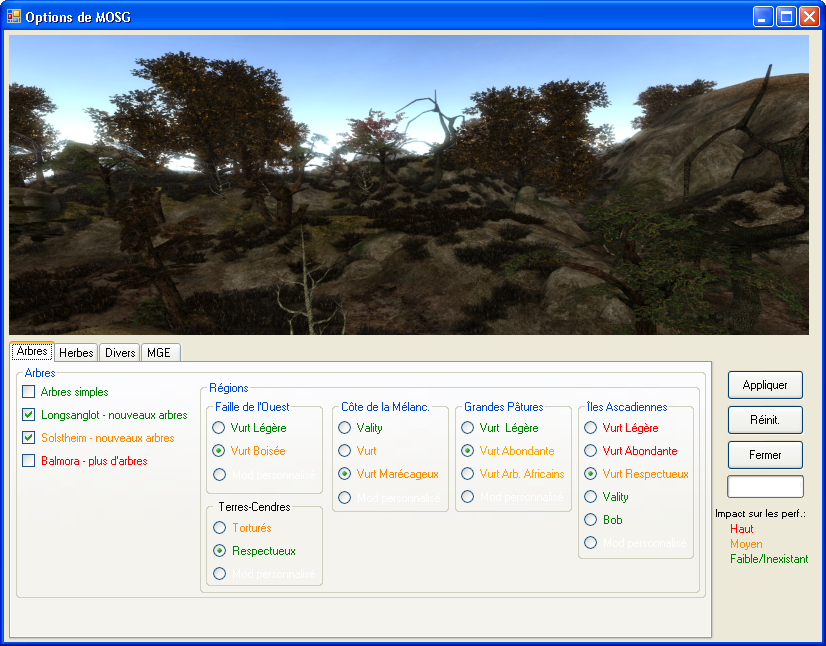This screenshot has height=646, width=826.
Task: Select Vurt Boisée radio button
Action: (219, 451)
